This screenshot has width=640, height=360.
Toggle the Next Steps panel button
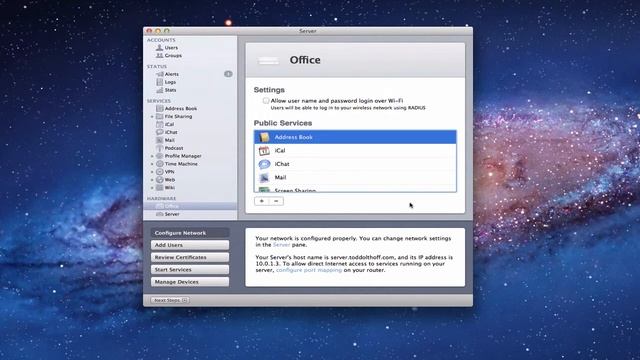(x=170, y=300)
